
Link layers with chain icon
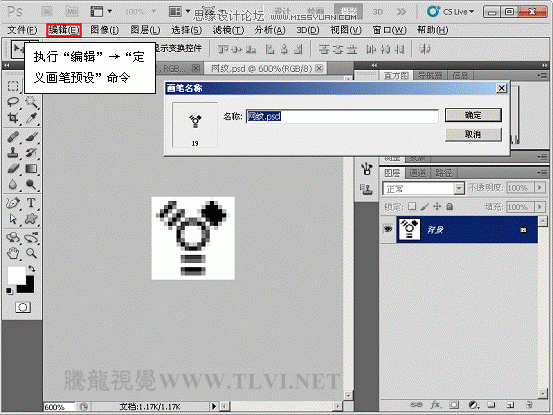(416, 405)
